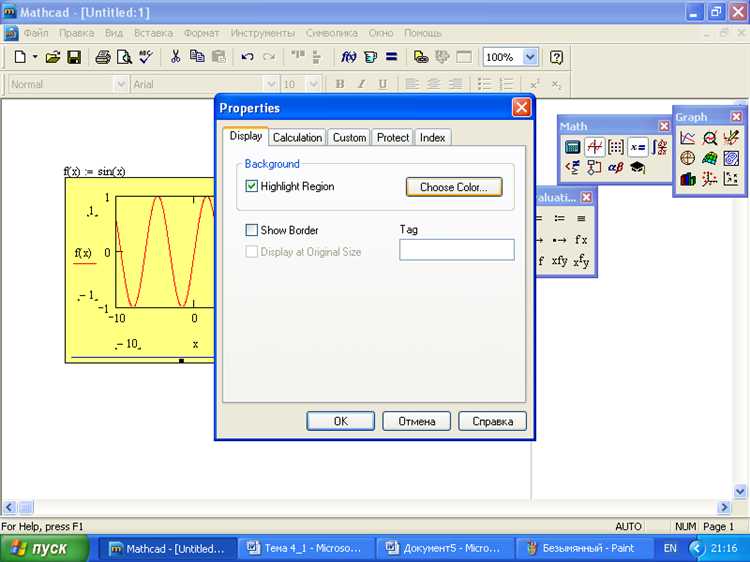Screen dimensions: 750x562
Task: Click the New worksheet icon
Action: point(20,57)
